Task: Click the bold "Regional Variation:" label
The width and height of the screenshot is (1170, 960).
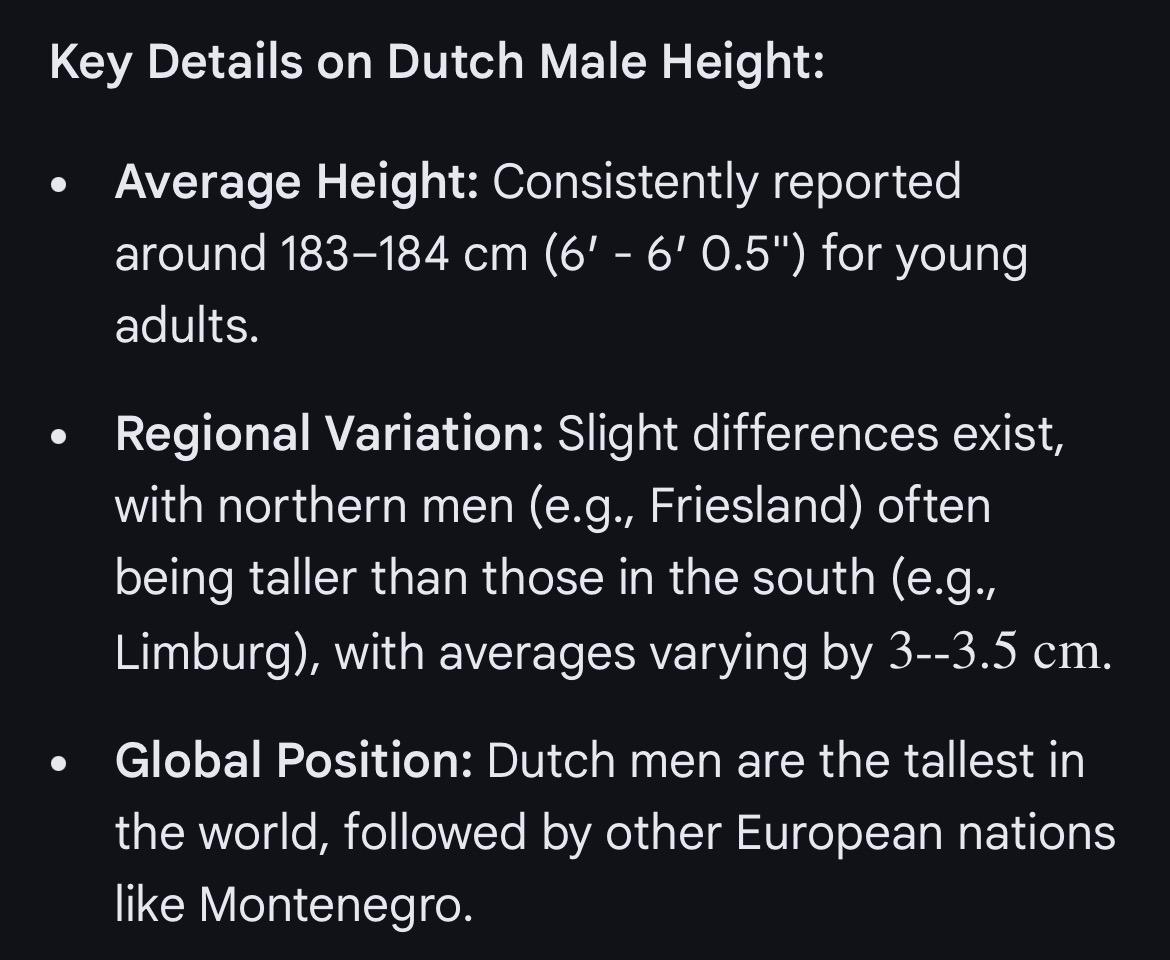Action: 329,435
